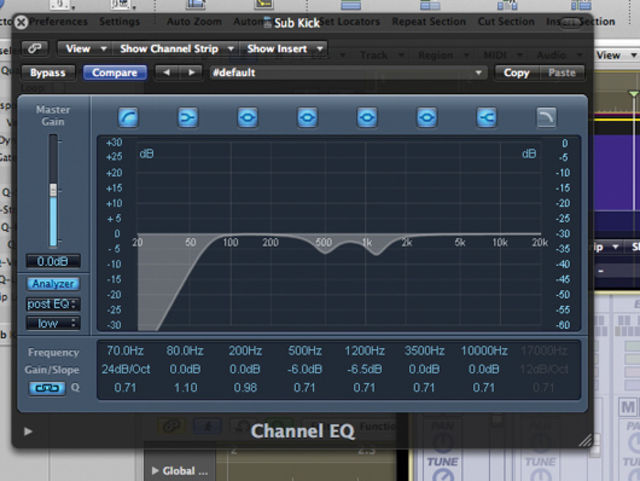Open the Show Channel Strip dropdown

pos(176,49)
